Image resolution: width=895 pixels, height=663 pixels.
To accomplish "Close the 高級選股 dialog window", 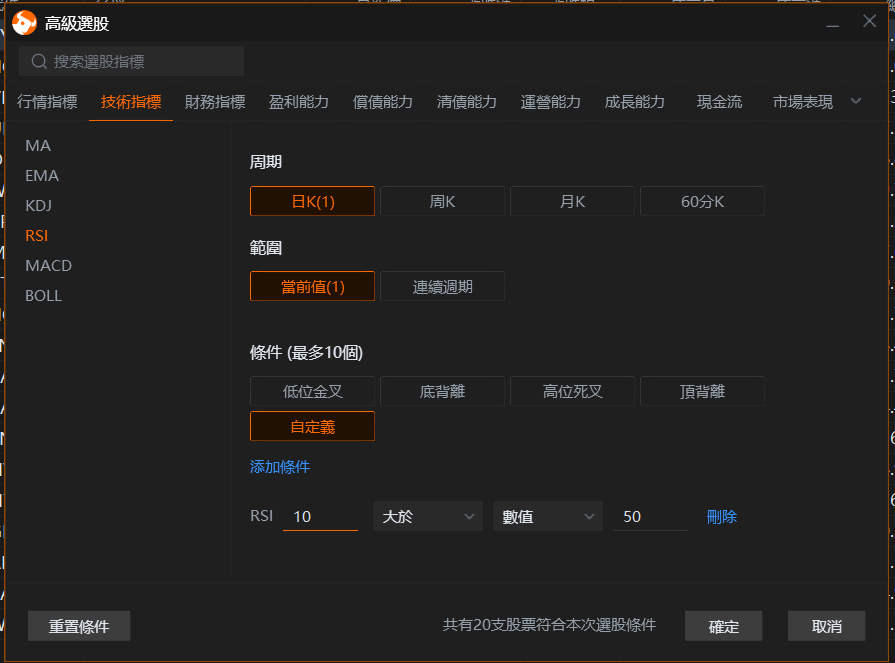I will 869,21.
